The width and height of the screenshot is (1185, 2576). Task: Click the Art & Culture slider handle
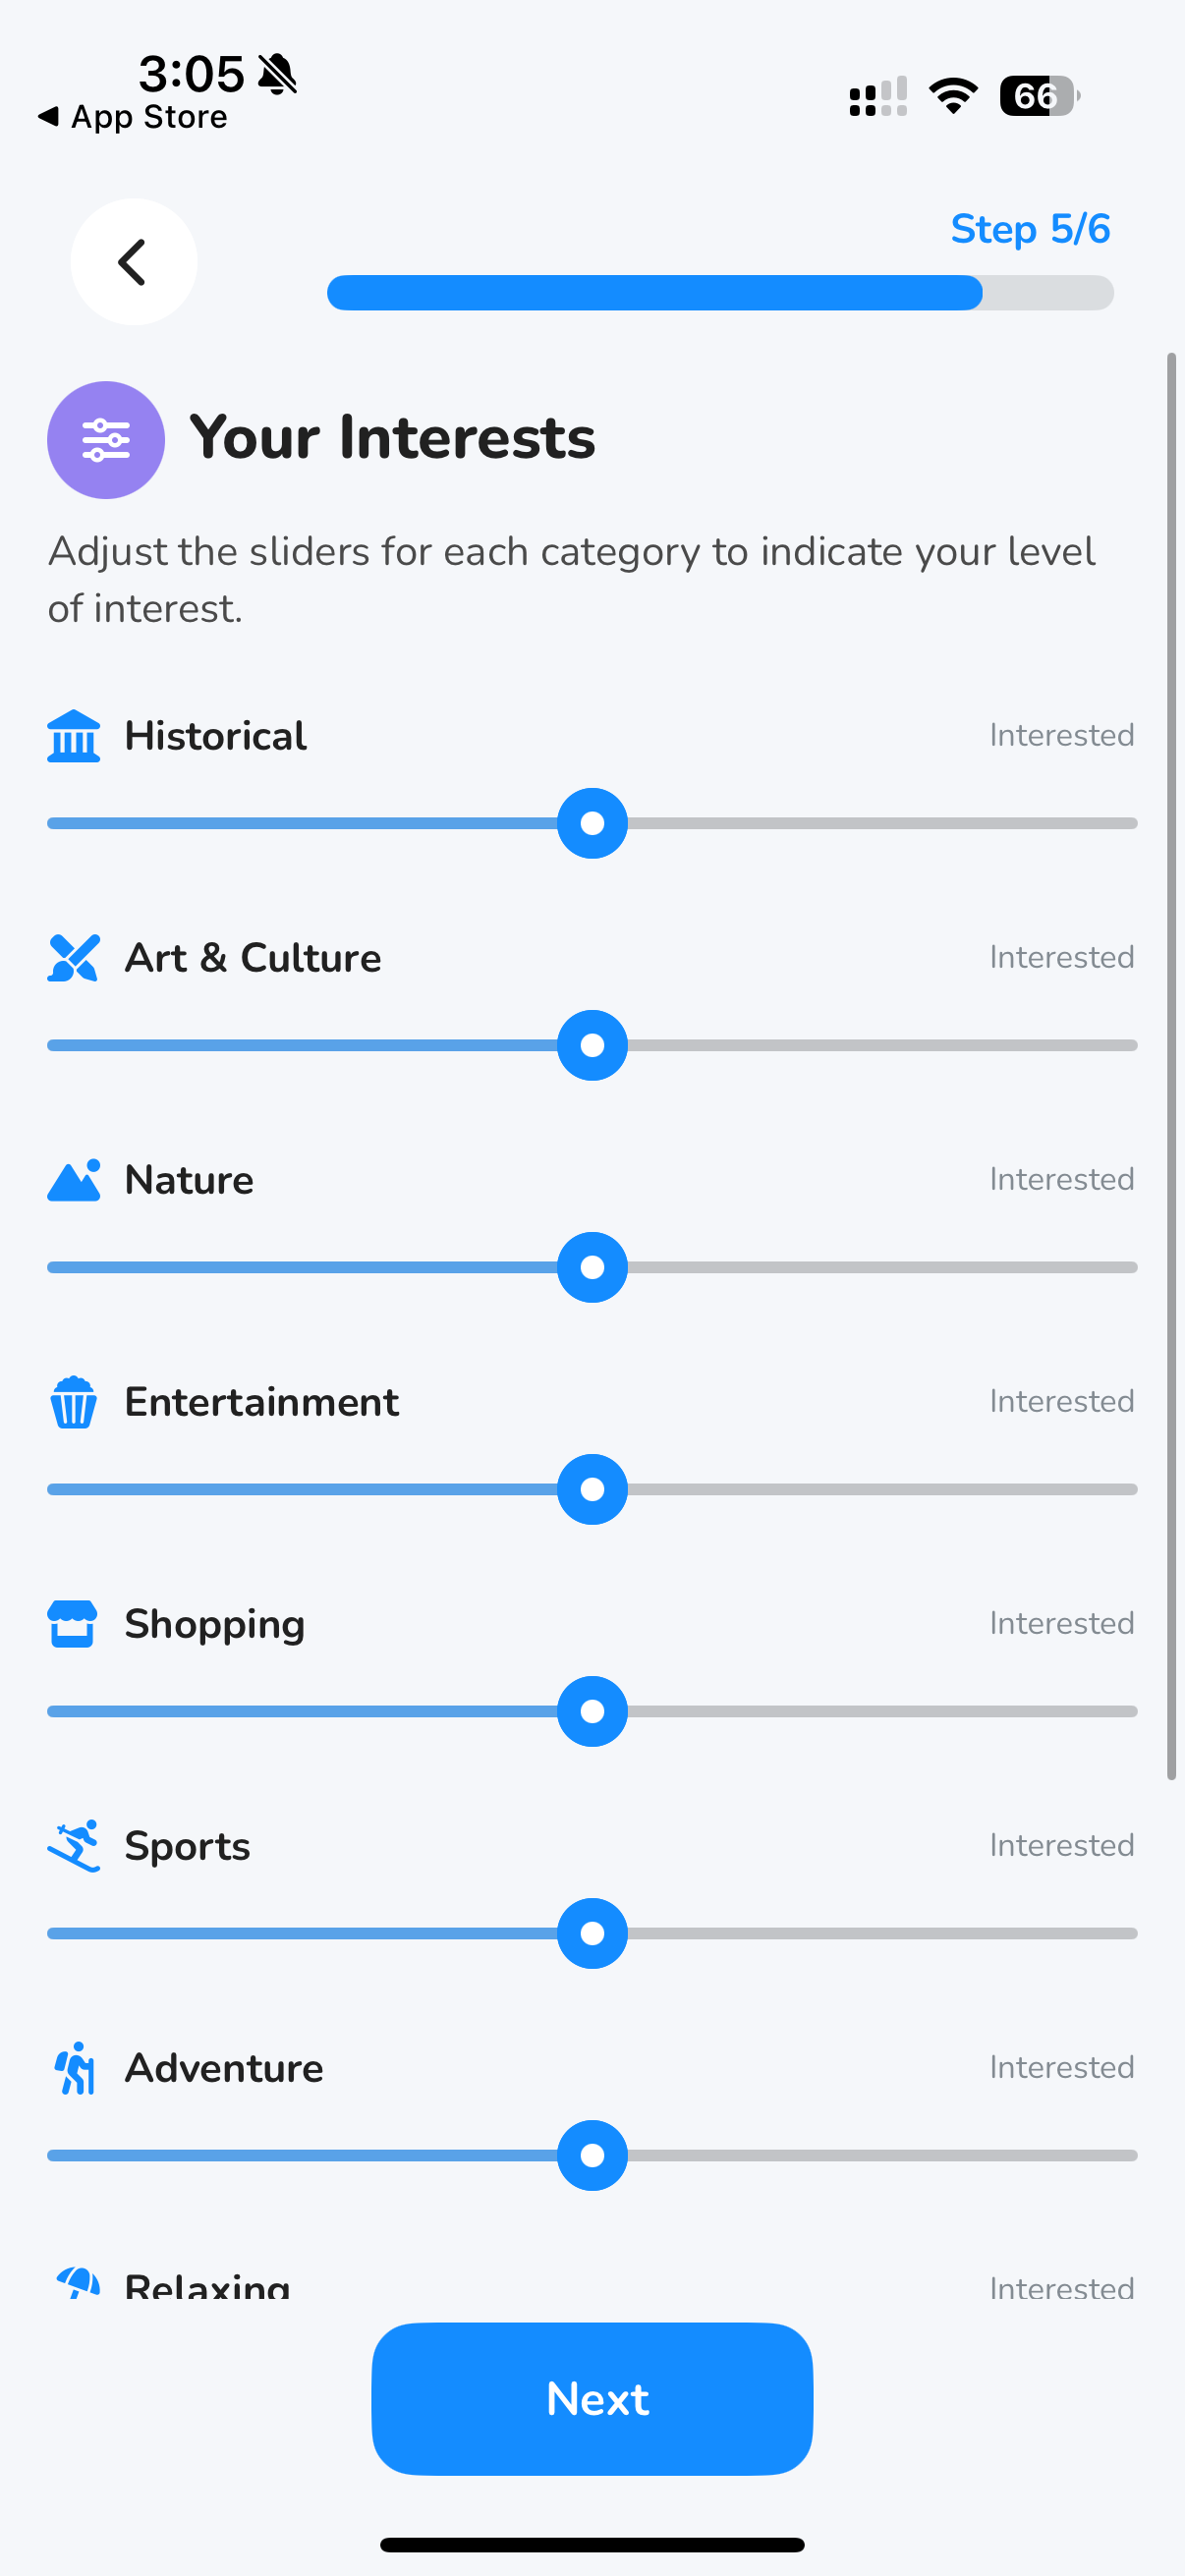[x=592, y=1045]
